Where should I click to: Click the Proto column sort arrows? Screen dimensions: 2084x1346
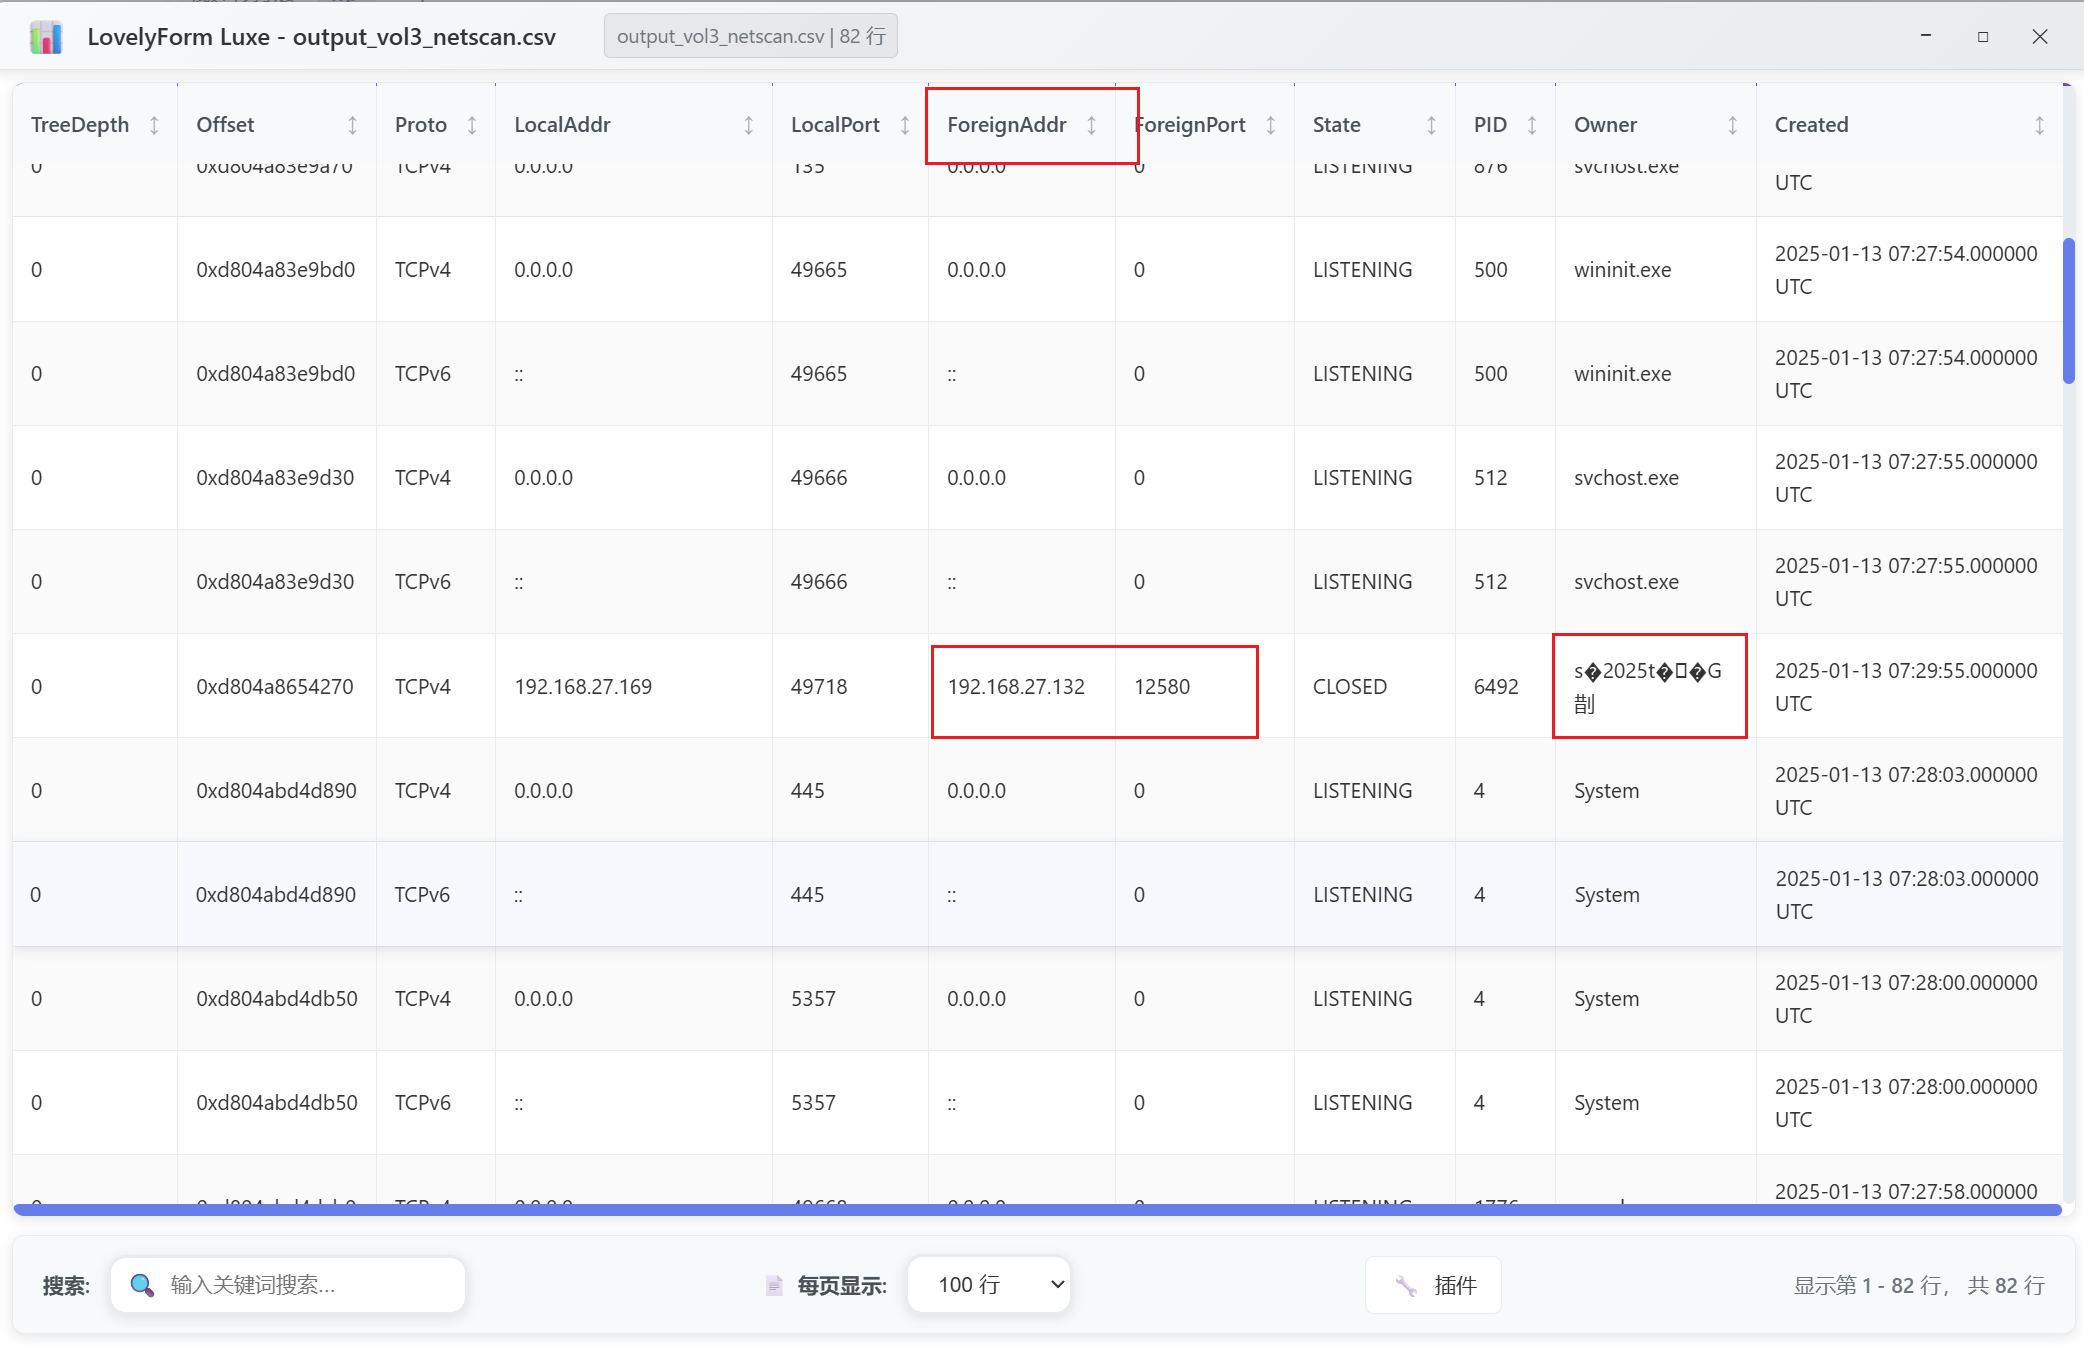click(472, 125)
